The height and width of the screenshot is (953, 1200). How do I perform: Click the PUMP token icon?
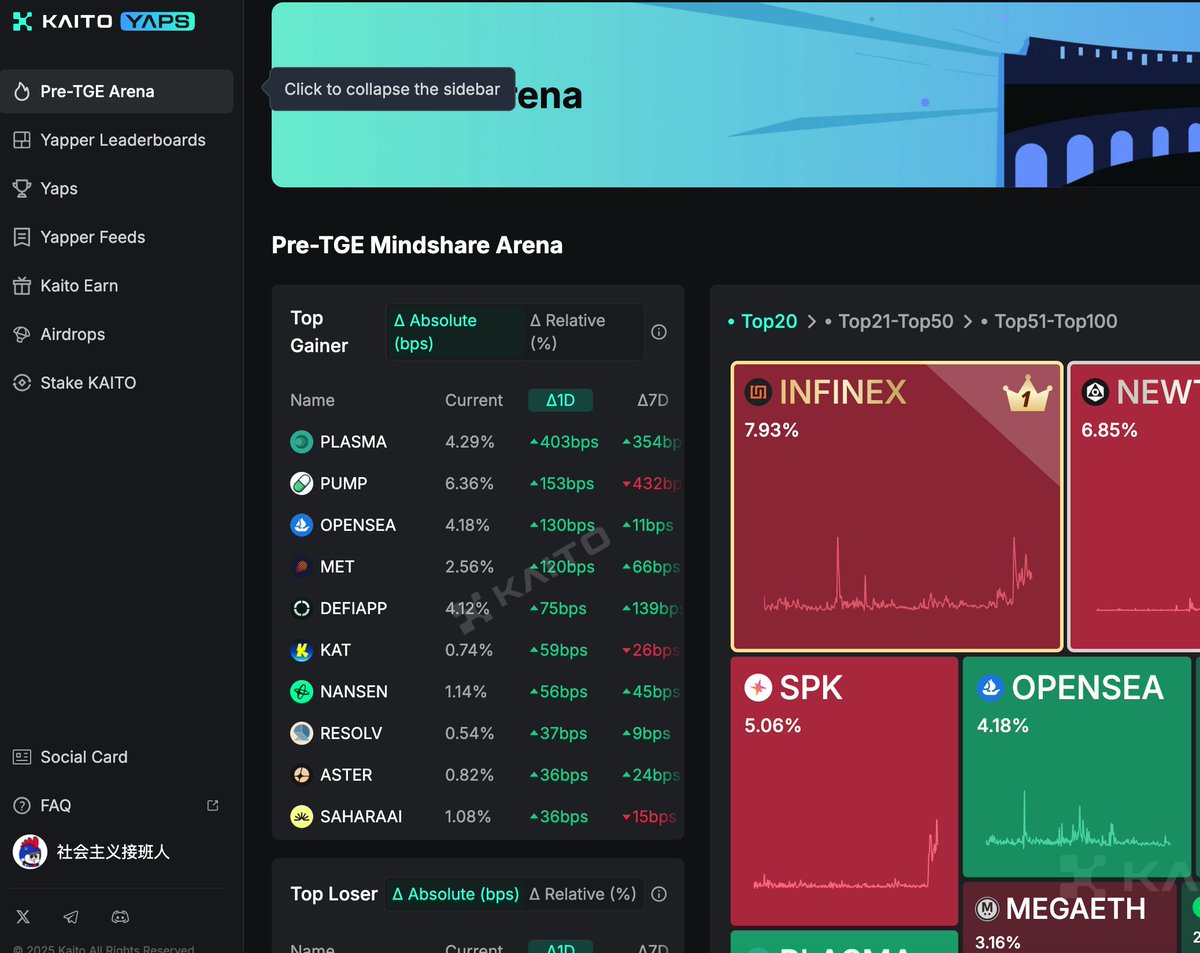[x=301, y=483]
